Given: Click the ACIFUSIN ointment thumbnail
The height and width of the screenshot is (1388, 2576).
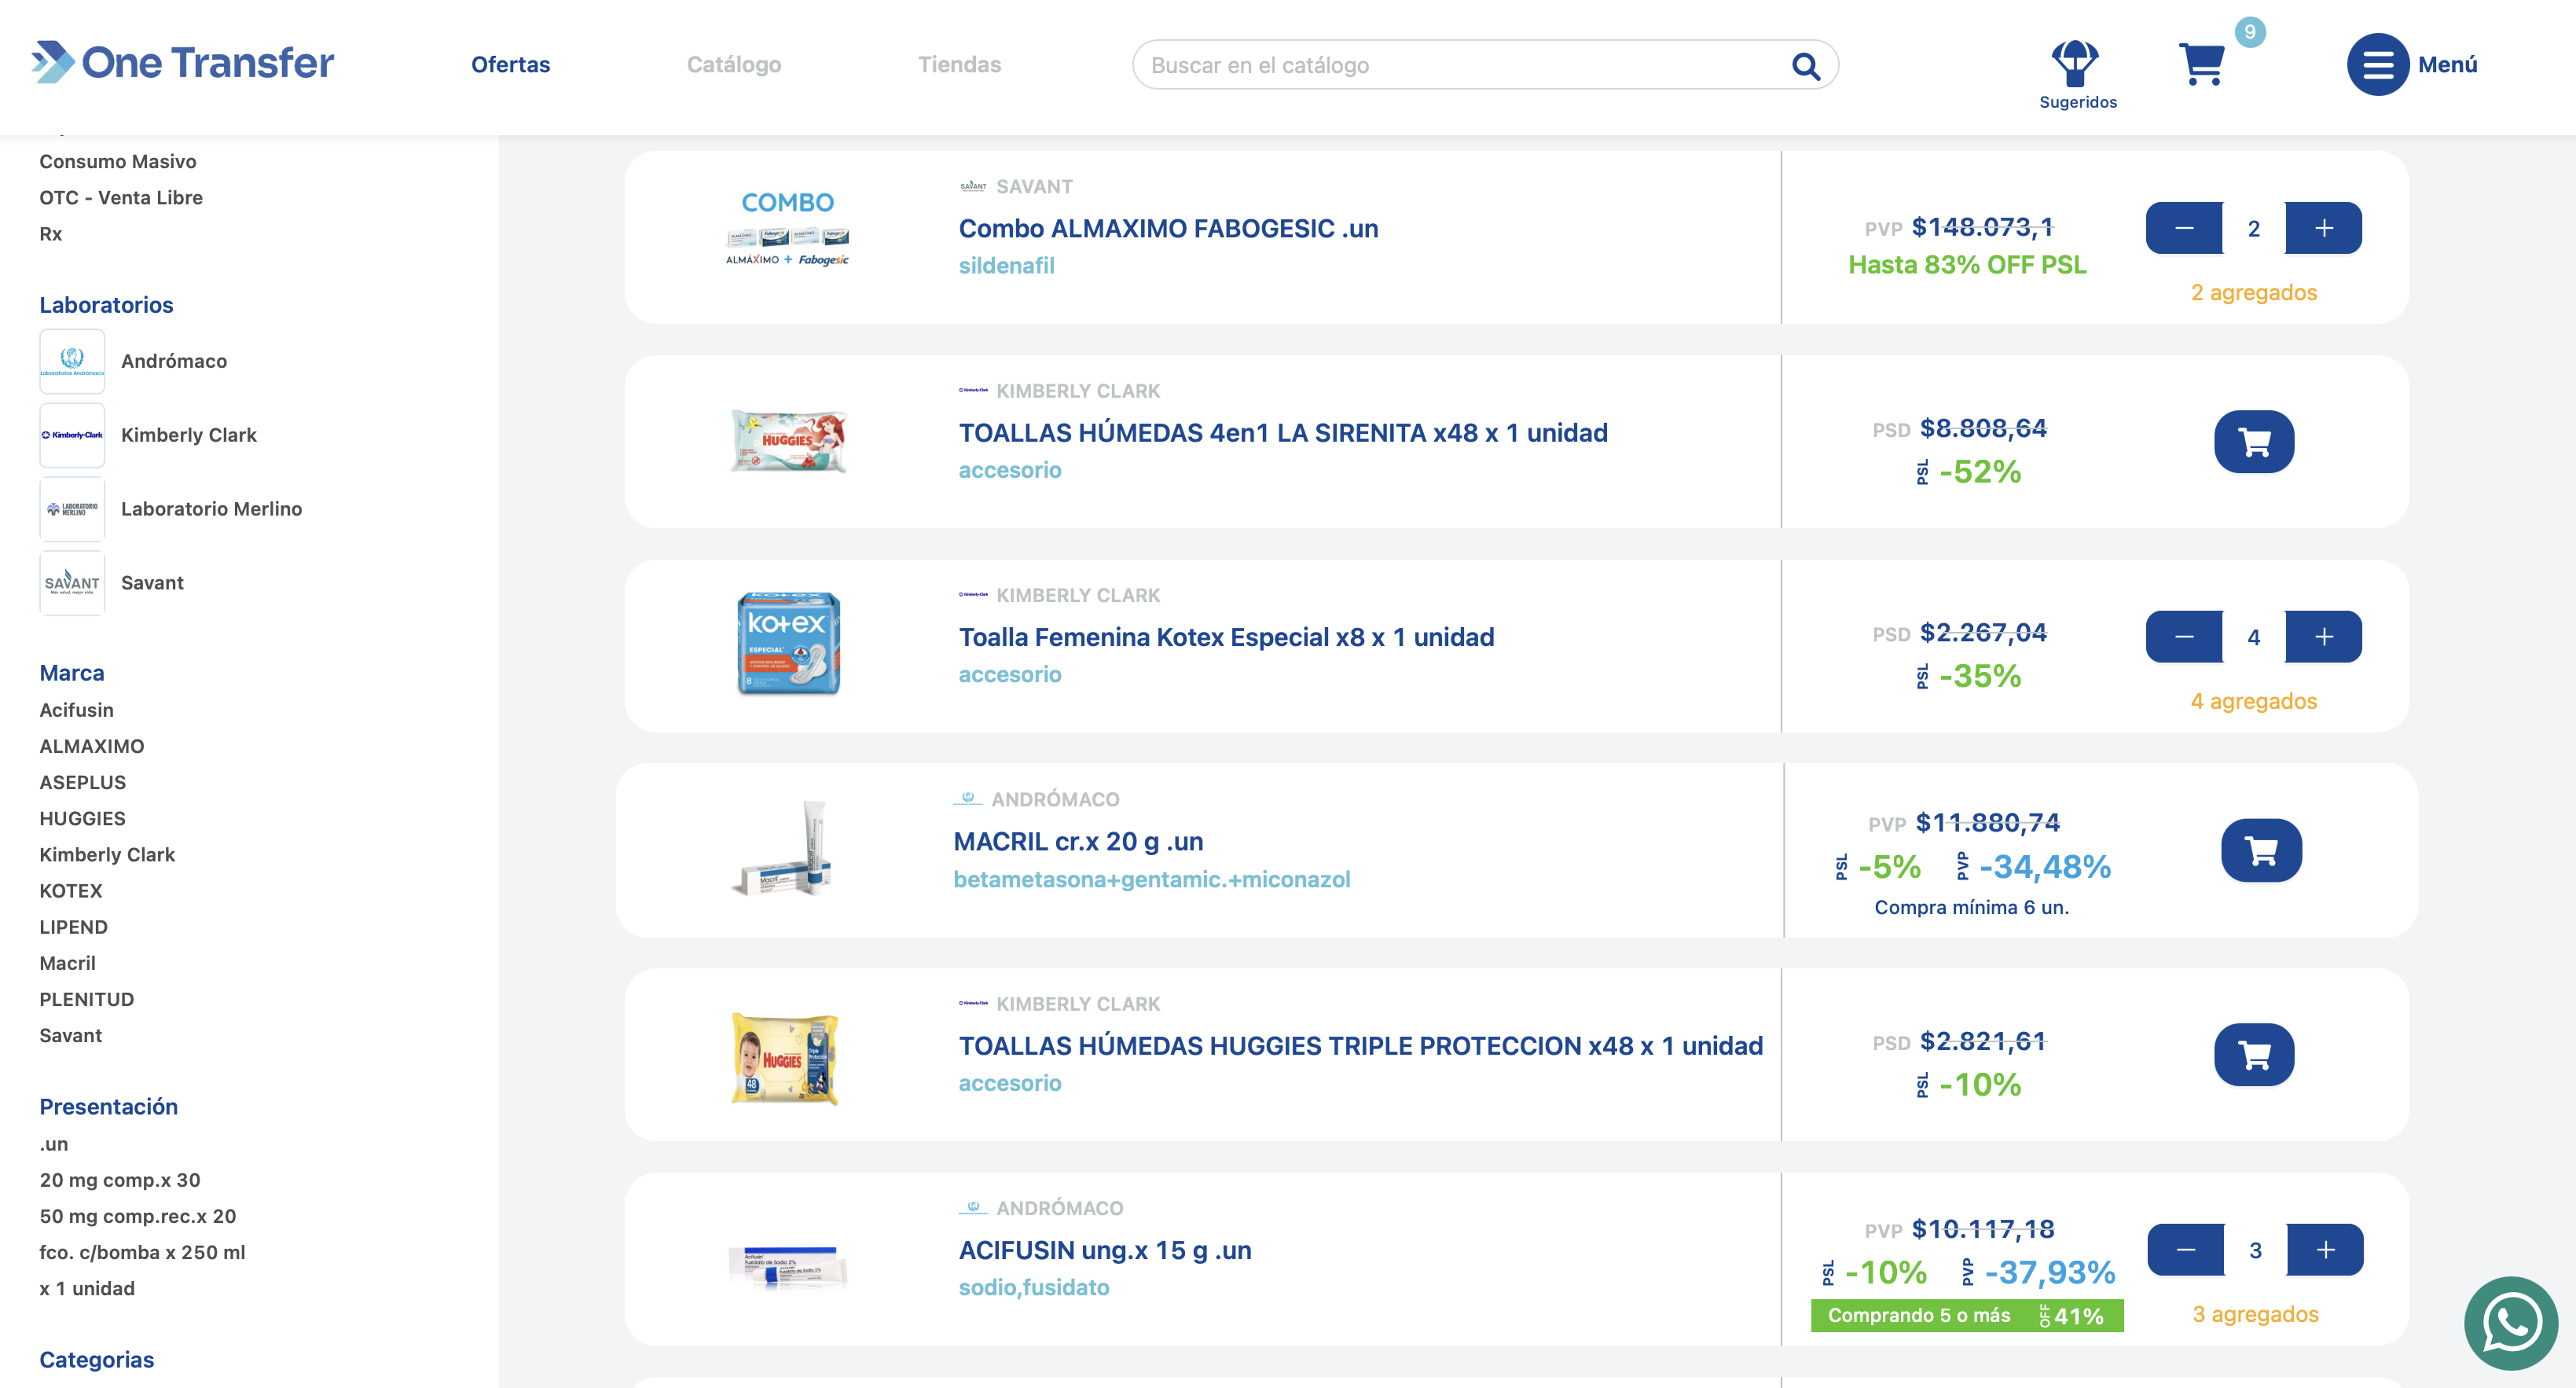Looking at the screenshot, I should pyautogui.click(x=788, y=1267).
